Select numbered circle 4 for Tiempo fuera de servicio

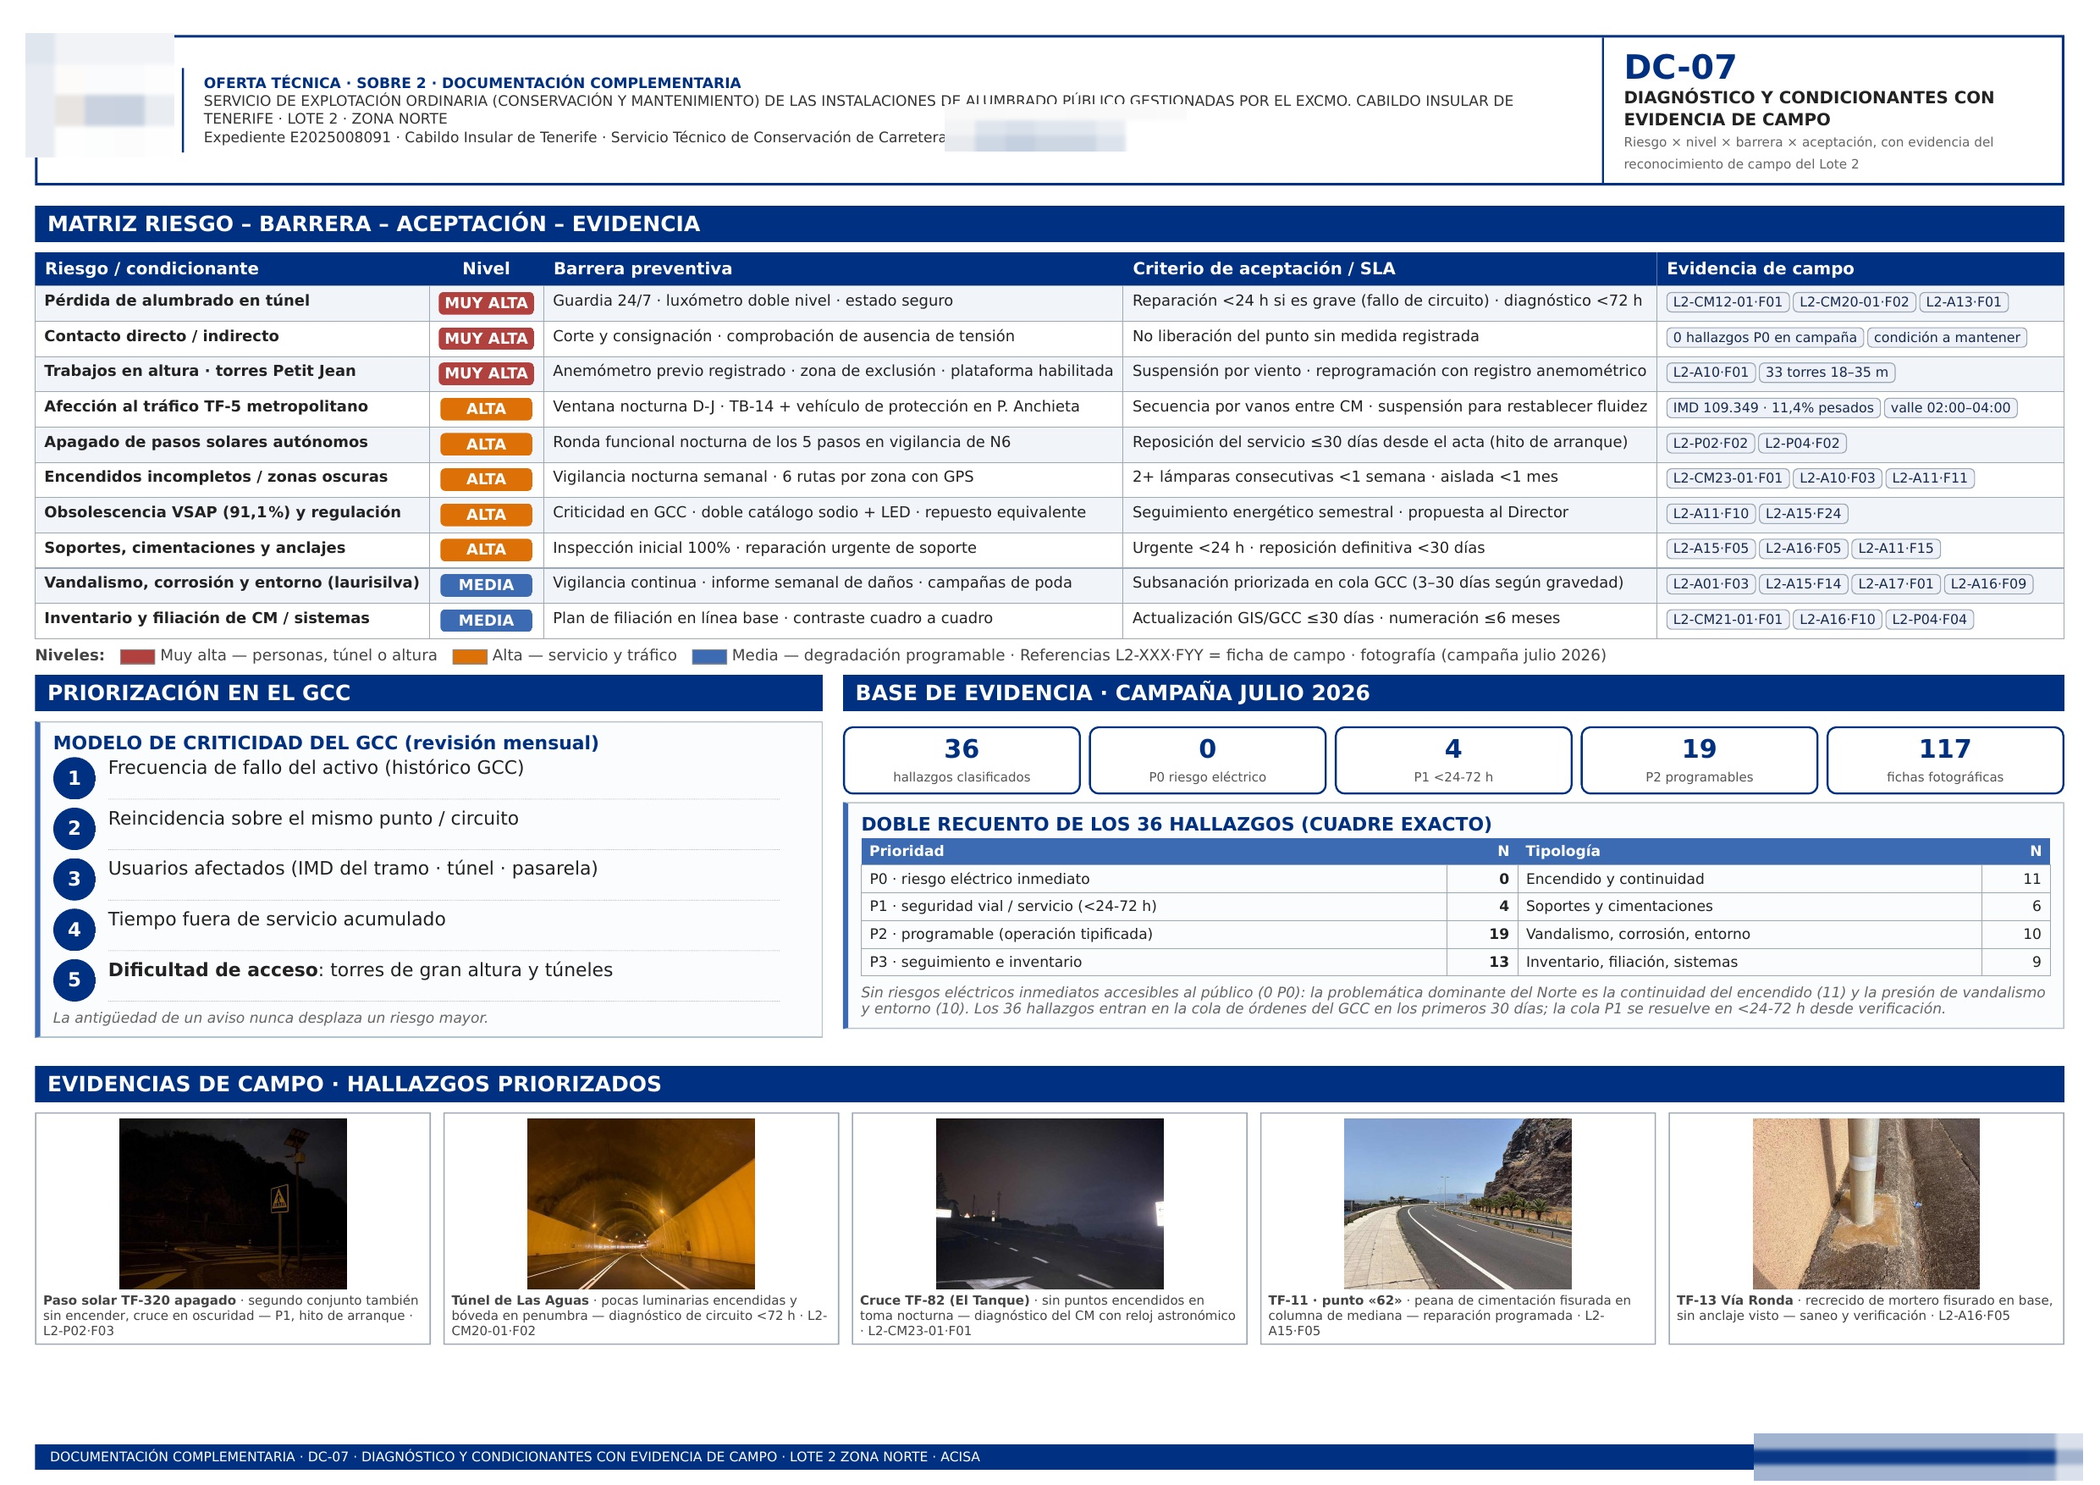(74, 930)
